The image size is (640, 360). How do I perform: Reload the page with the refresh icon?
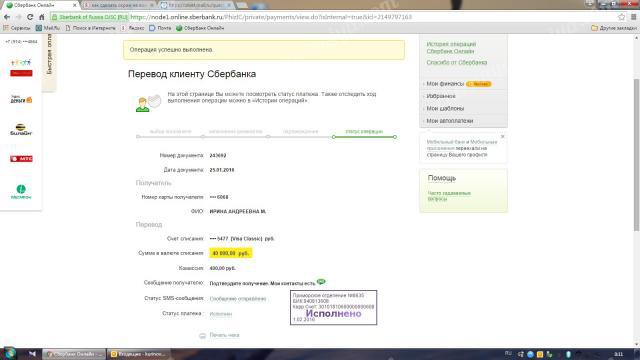30,17
